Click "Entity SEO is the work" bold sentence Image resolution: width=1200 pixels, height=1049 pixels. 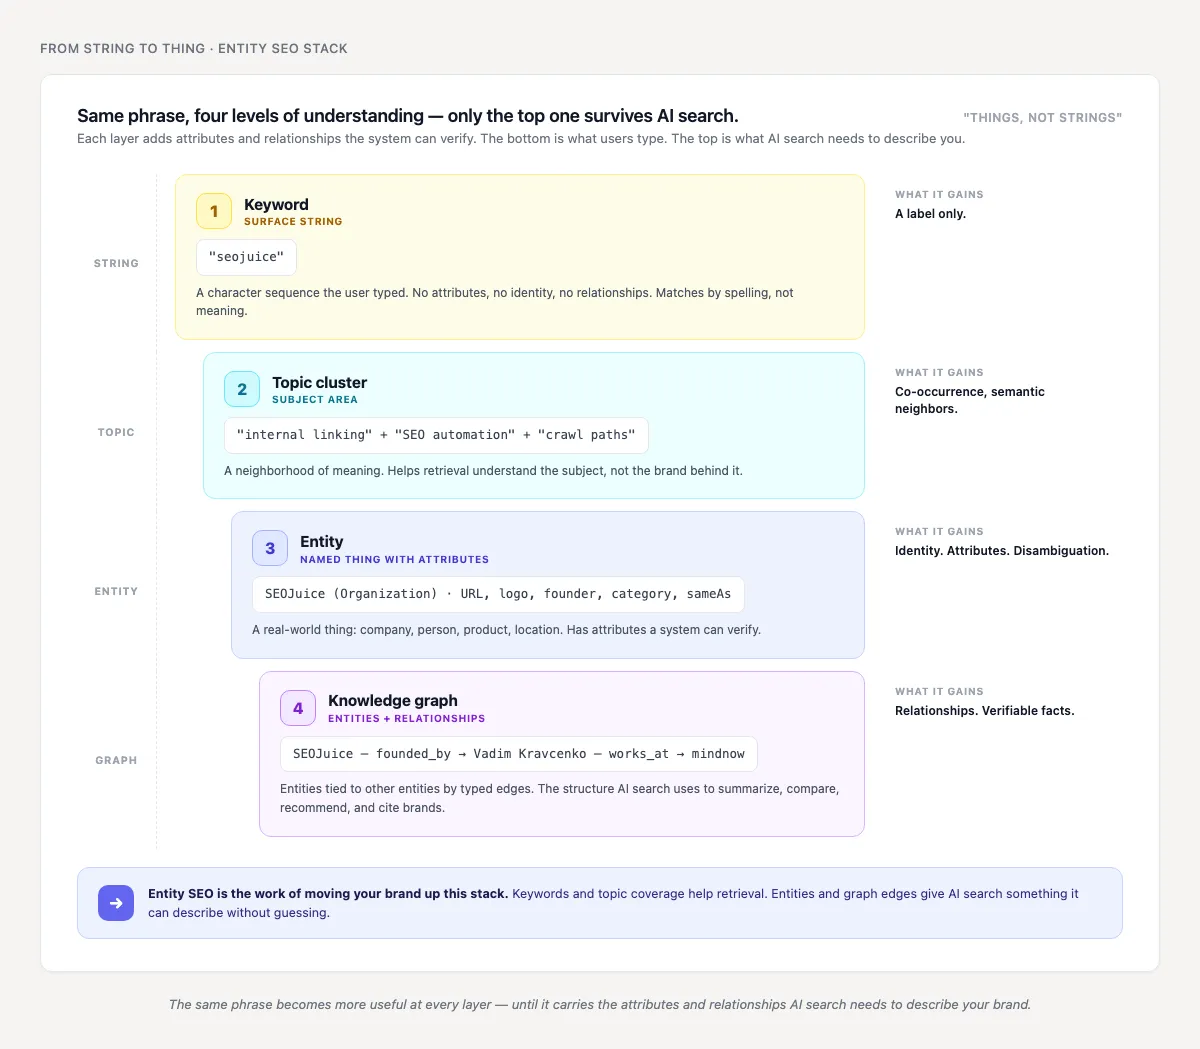click(x=328, y=894)
